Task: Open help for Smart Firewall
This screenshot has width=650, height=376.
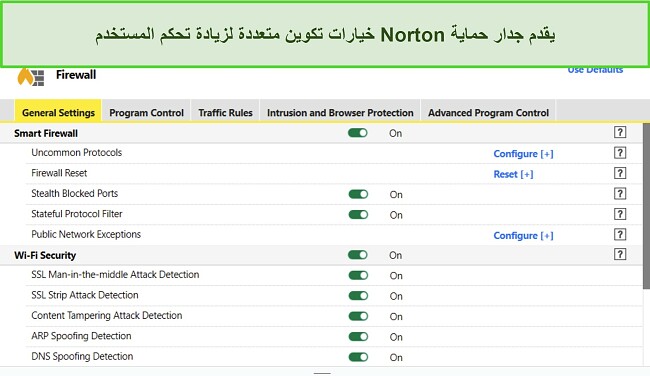Action: 620,133
